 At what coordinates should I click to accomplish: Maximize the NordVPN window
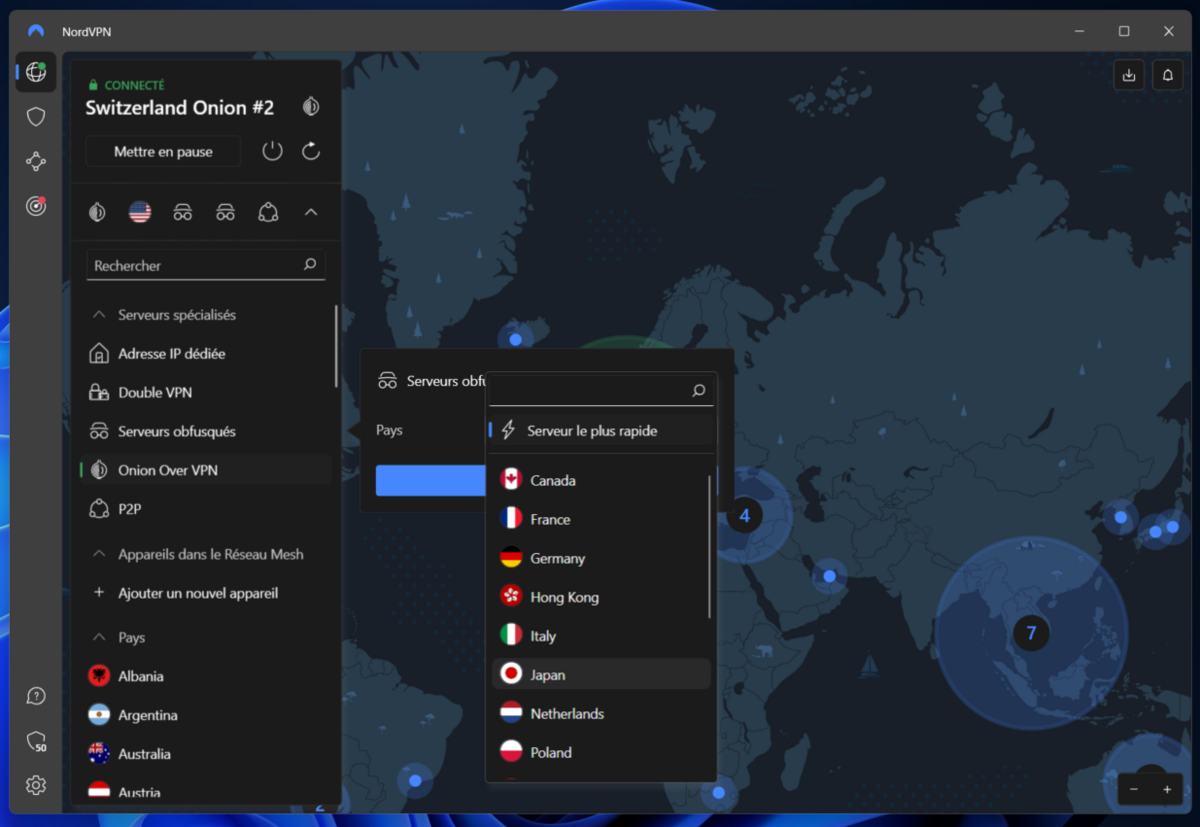click(x=1124, y=31)
